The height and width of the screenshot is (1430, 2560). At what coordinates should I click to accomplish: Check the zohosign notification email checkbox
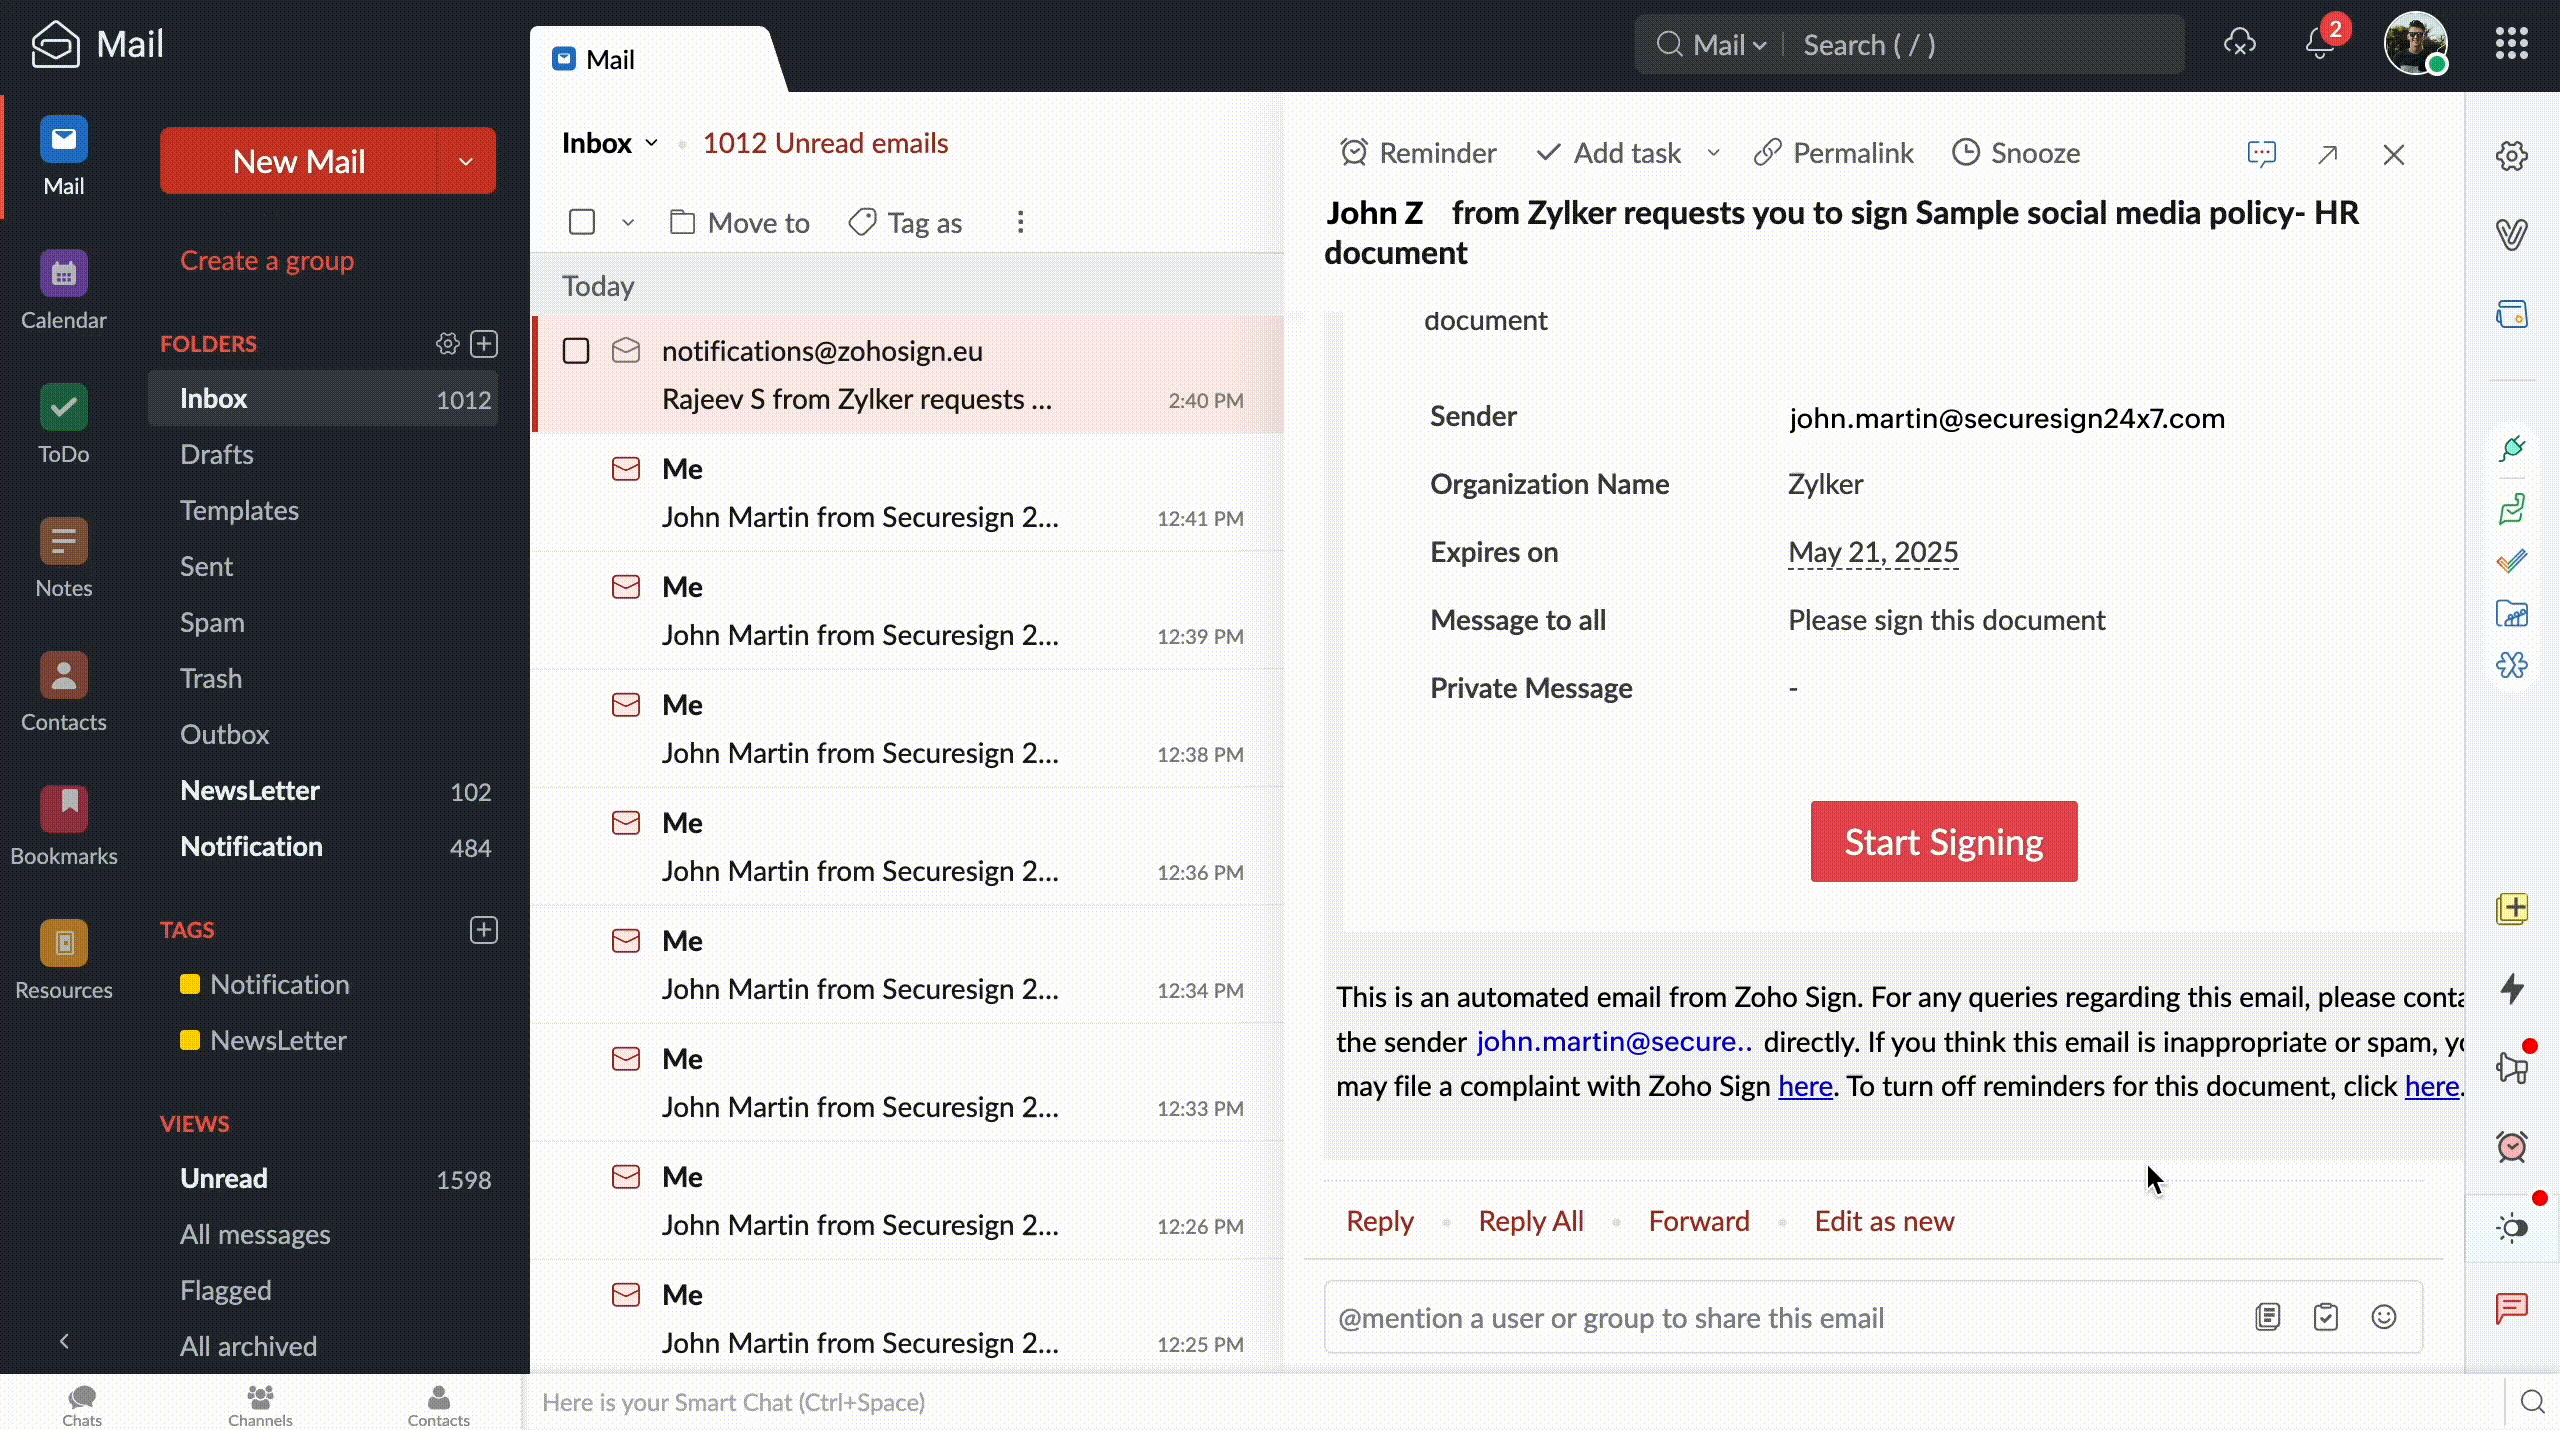576,351
